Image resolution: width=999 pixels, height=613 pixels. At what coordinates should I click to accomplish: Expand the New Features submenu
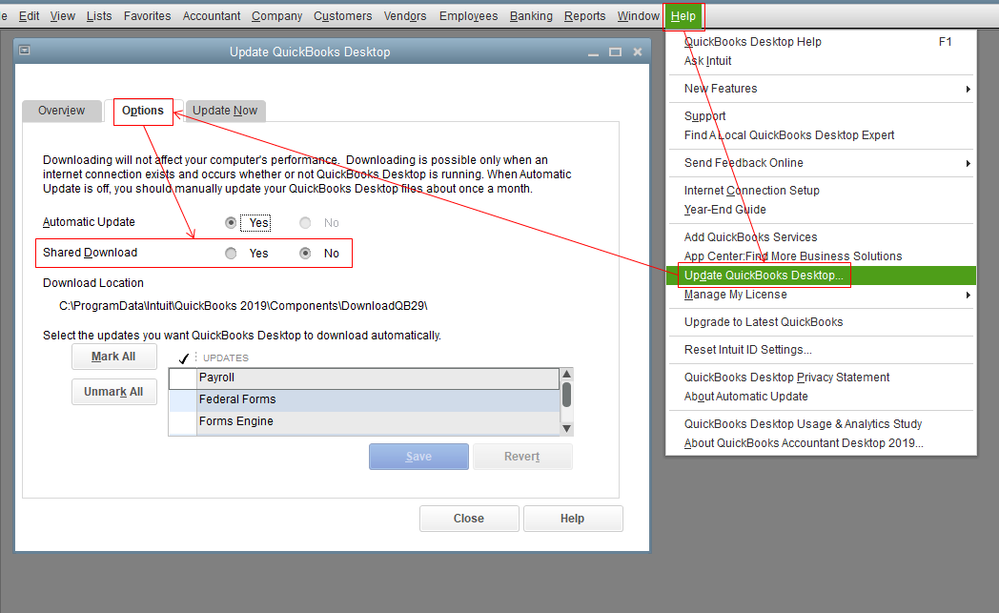(x=821, y=89)
